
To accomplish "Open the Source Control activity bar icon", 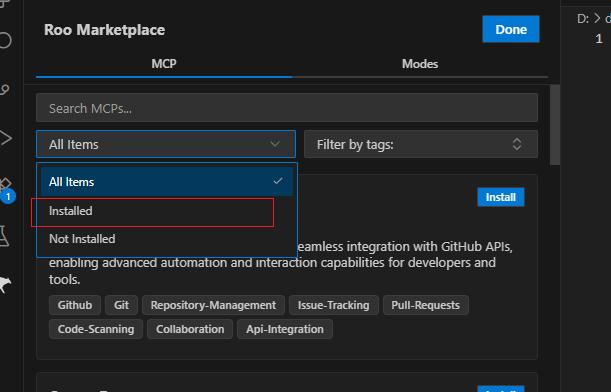I will (5, 90).
